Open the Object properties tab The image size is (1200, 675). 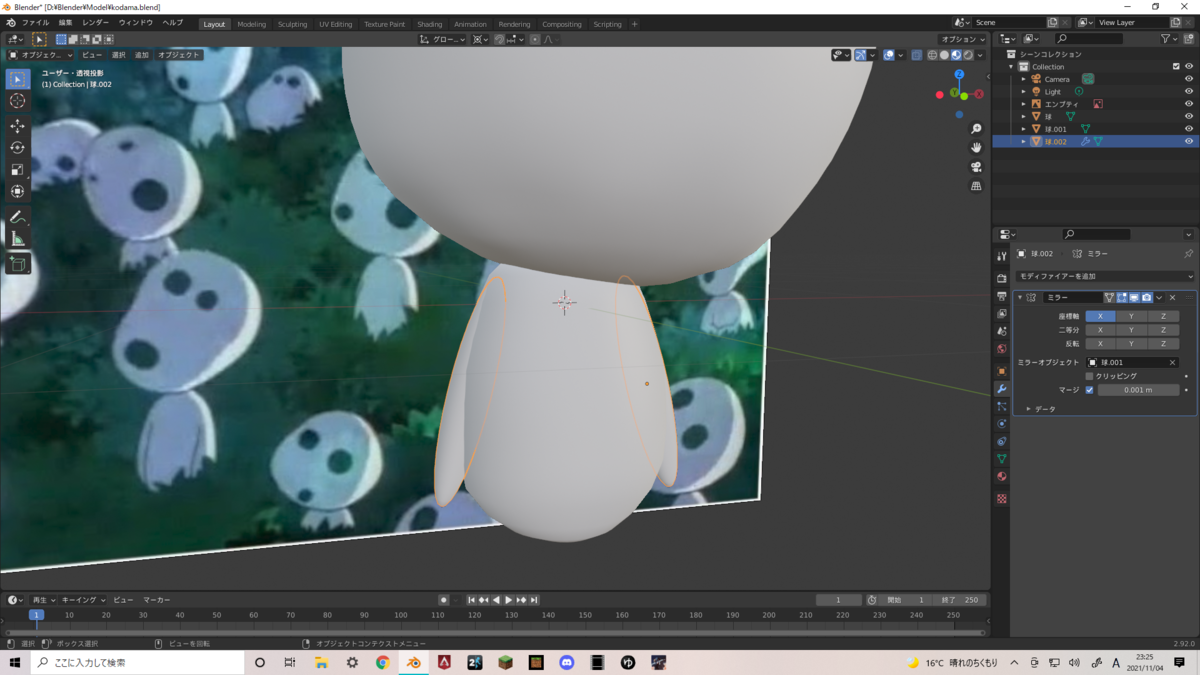[x=1001, y=371]
